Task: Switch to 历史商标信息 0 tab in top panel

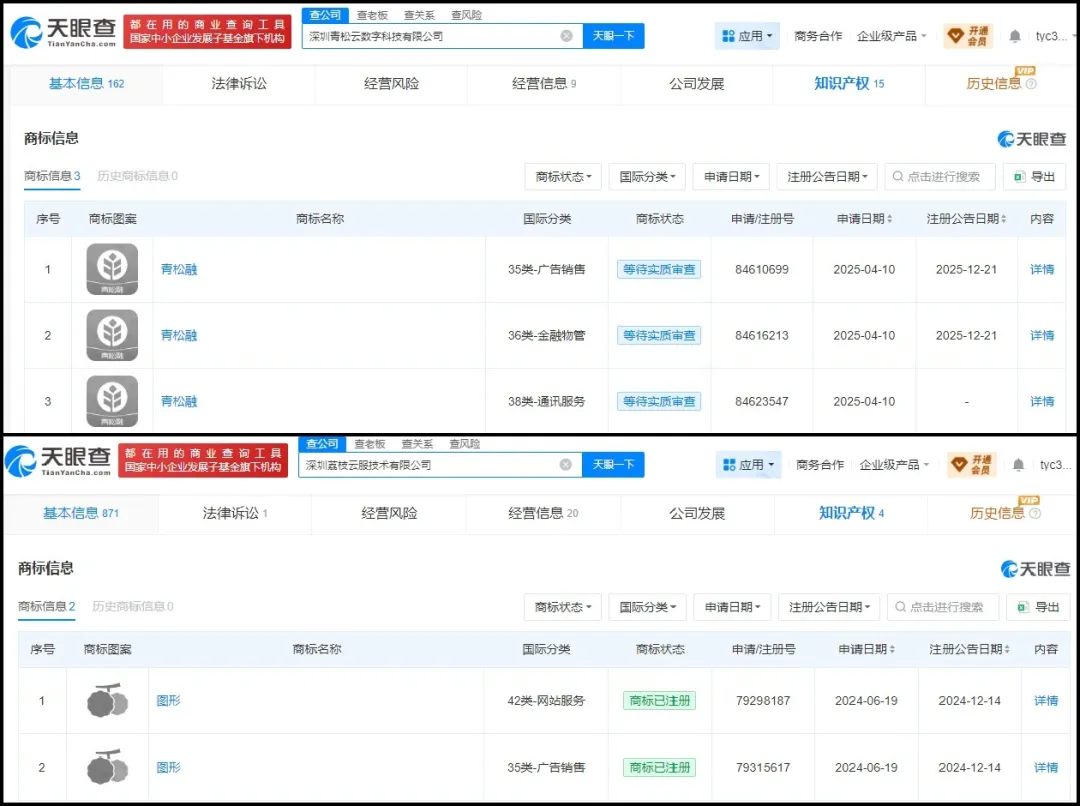Action: [x=137, y=176]
